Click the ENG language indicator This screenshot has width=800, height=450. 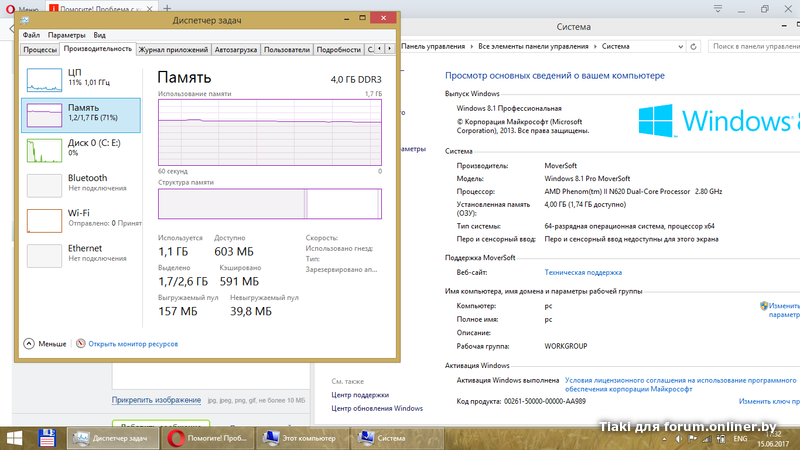tap(740, 439)
